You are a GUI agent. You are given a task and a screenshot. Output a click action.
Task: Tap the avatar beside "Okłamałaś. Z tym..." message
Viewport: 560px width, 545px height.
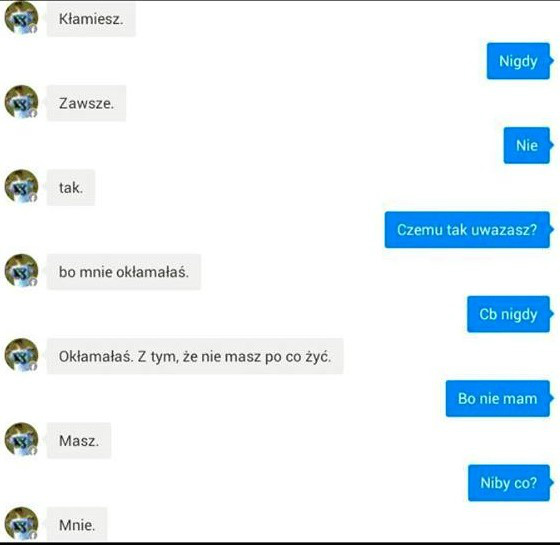click(x=21, y=355)
